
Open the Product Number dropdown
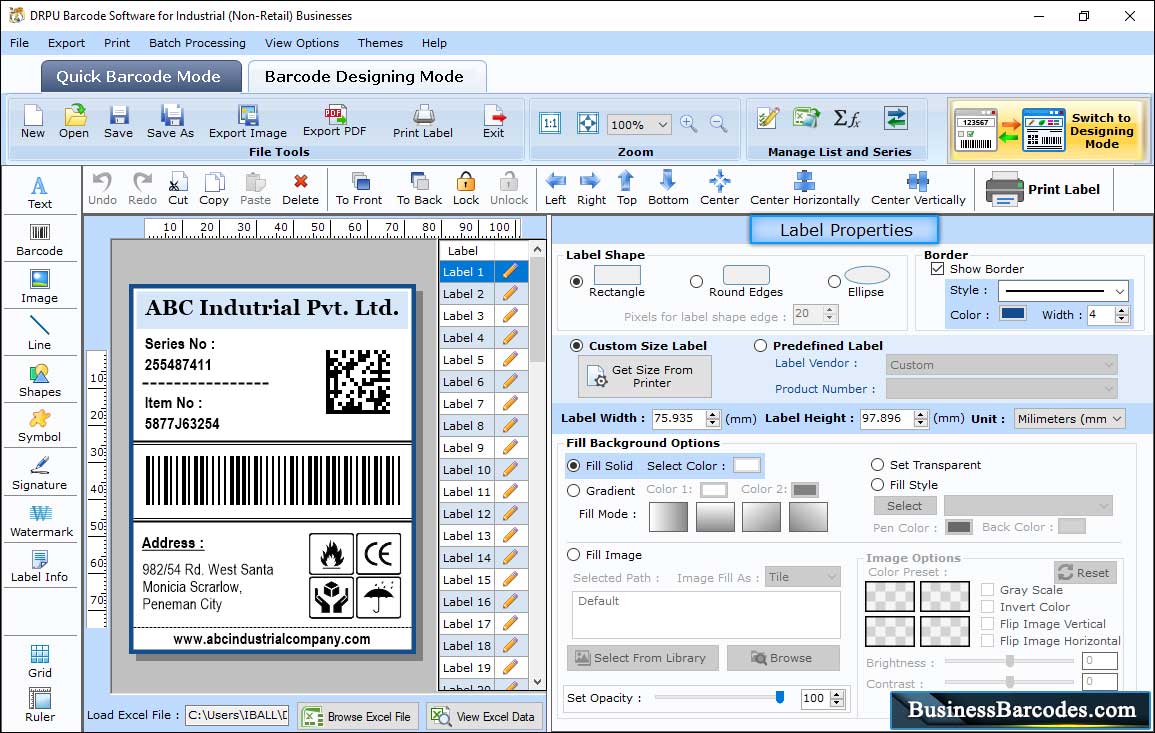click(x=1001, y=389)
